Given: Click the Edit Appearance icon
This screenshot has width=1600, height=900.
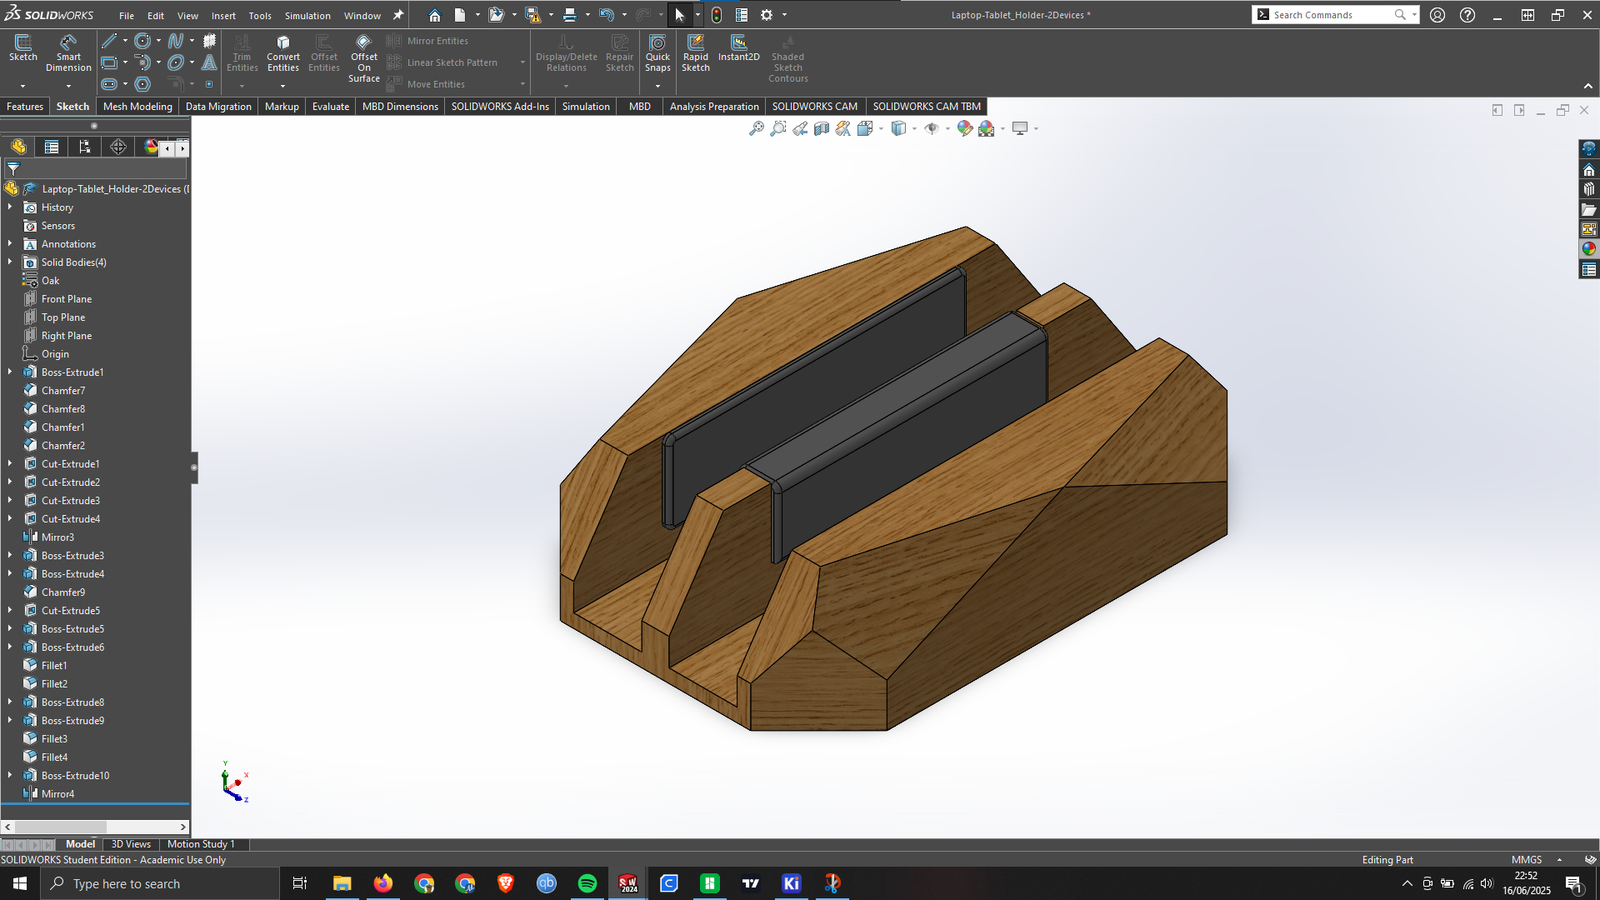Looking at the screenshot, I should pos(964,128).
